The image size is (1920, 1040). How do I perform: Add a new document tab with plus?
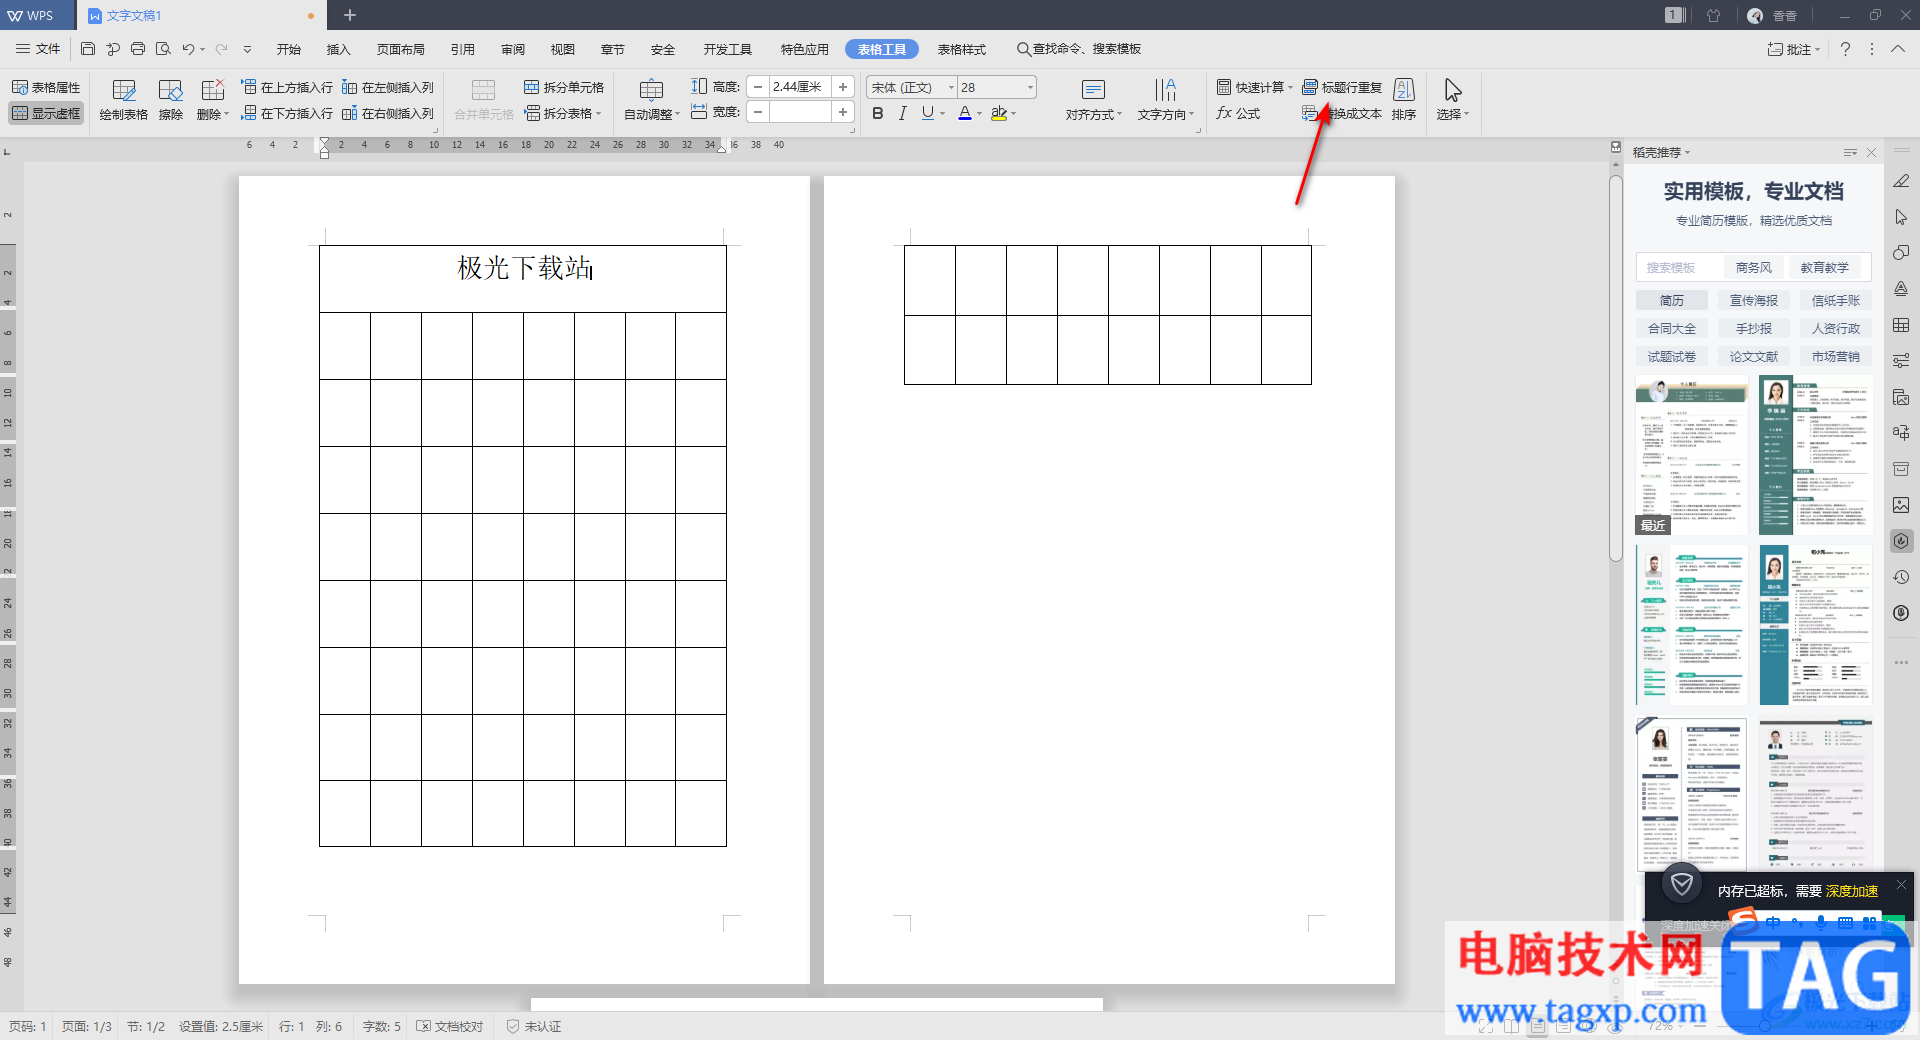tap(350, 15)
